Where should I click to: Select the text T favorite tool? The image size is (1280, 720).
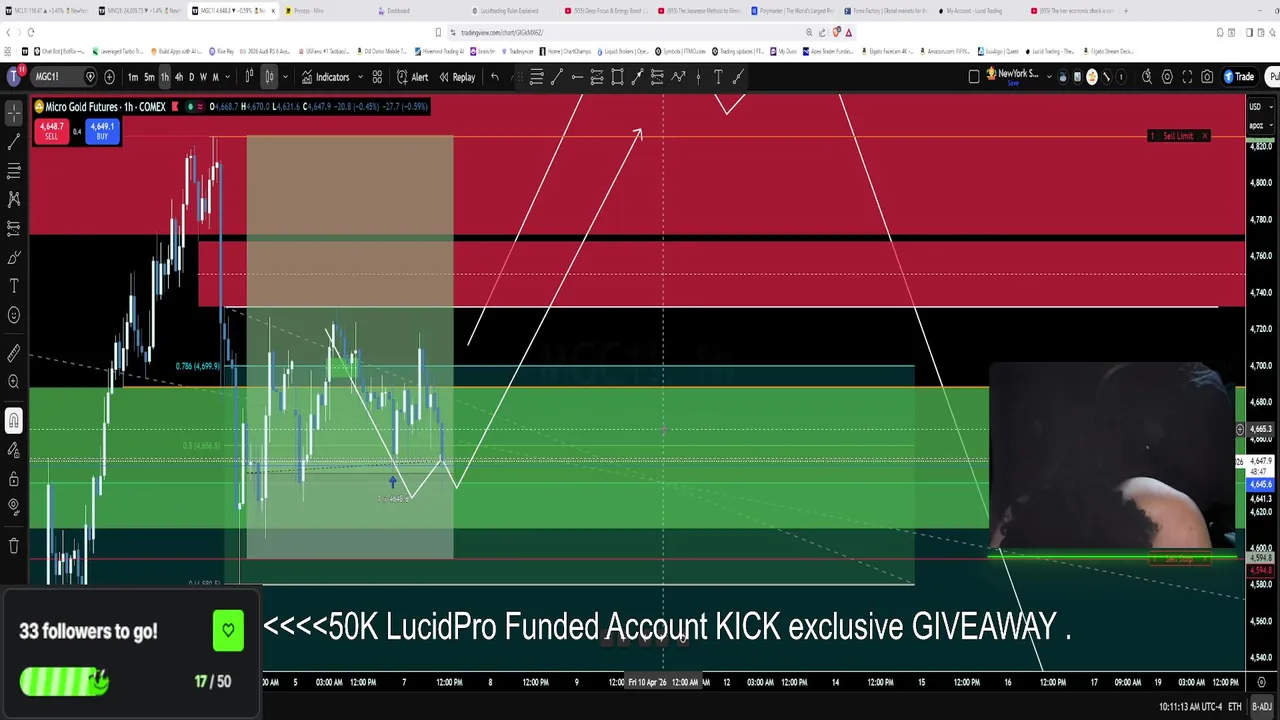tap(718, 77)
